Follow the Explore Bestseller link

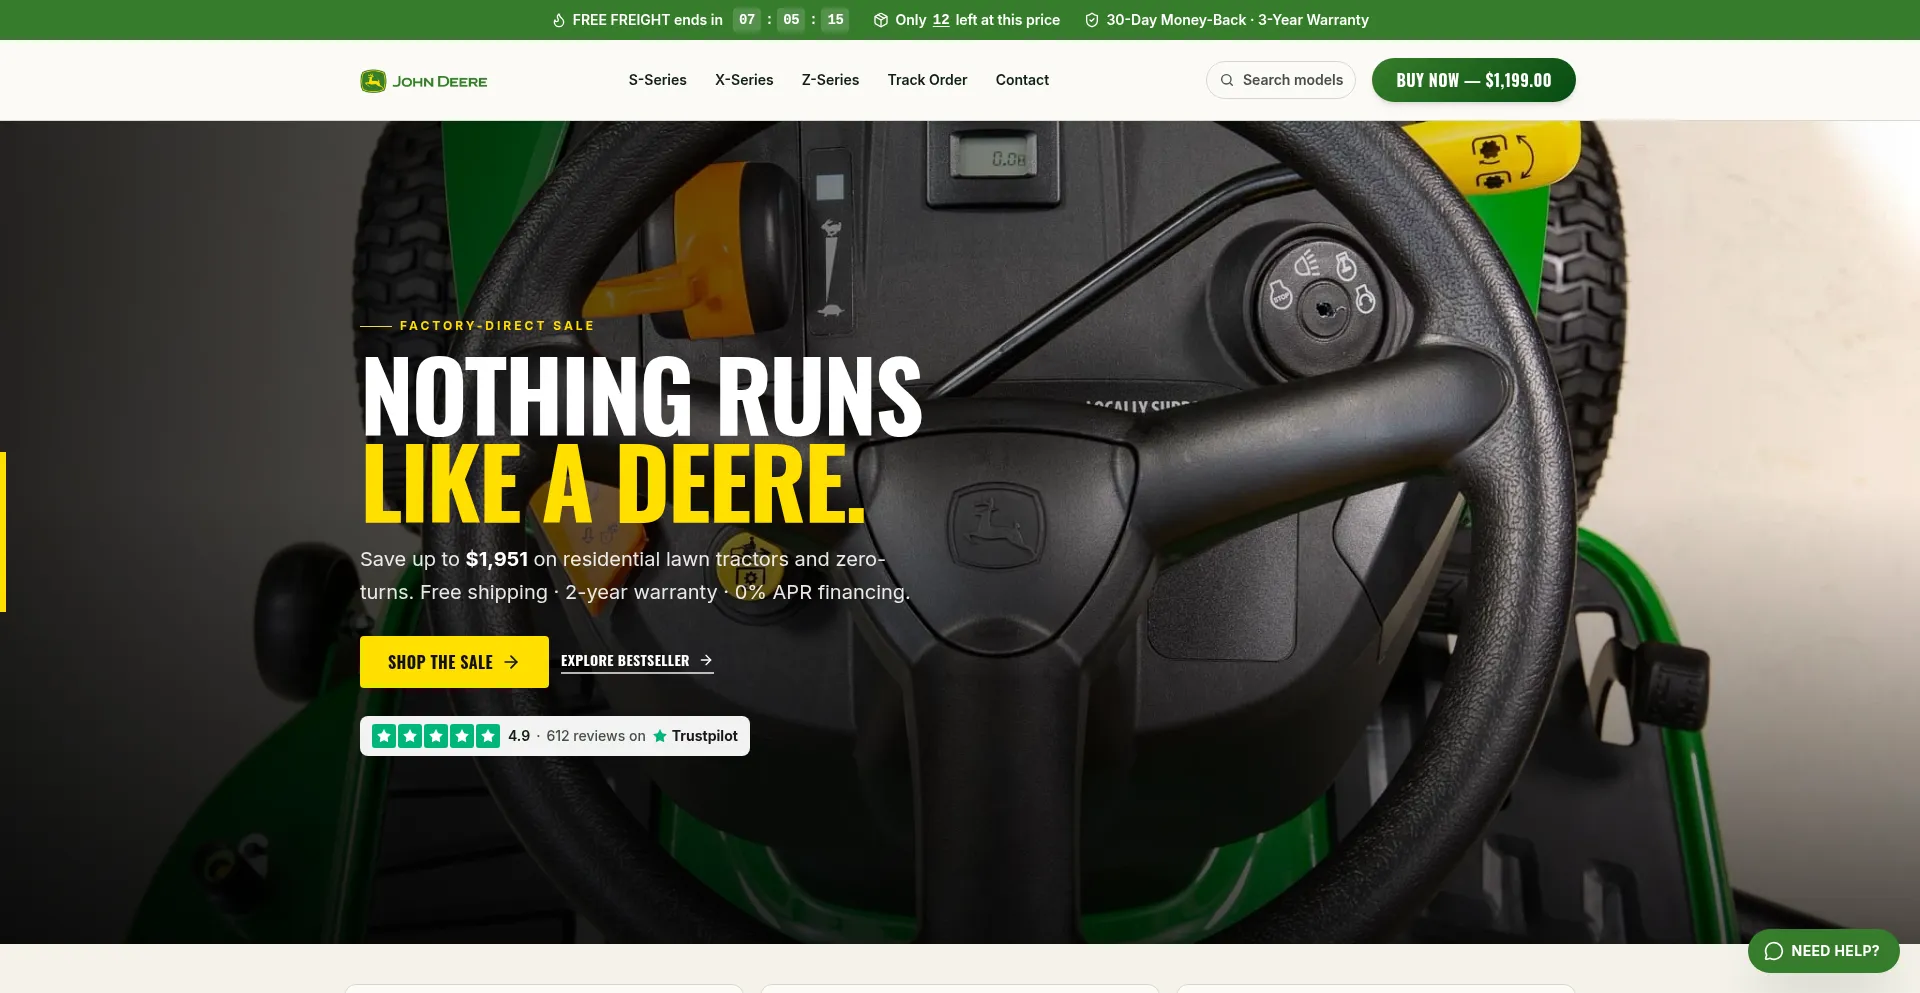(637, 661)
